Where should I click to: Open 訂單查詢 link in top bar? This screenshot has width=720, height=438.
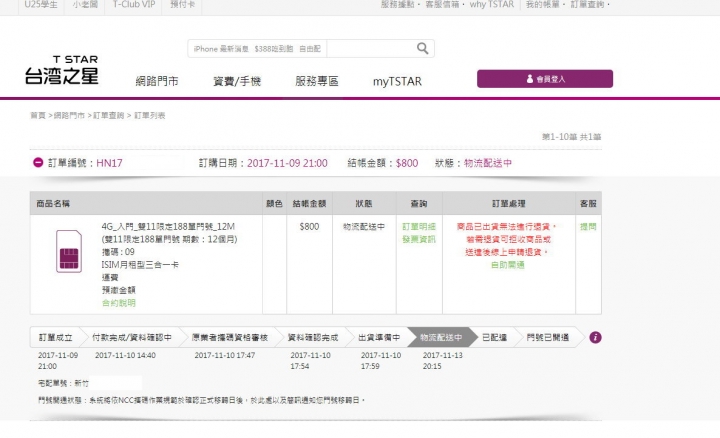click(587, 5)
